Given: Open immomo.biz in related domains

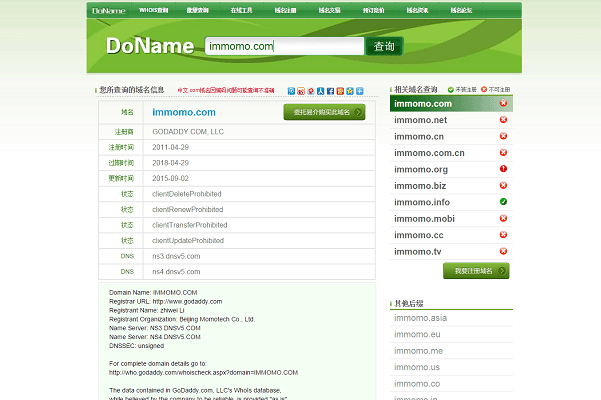Looking at the screenshot, I should [420, 186].
